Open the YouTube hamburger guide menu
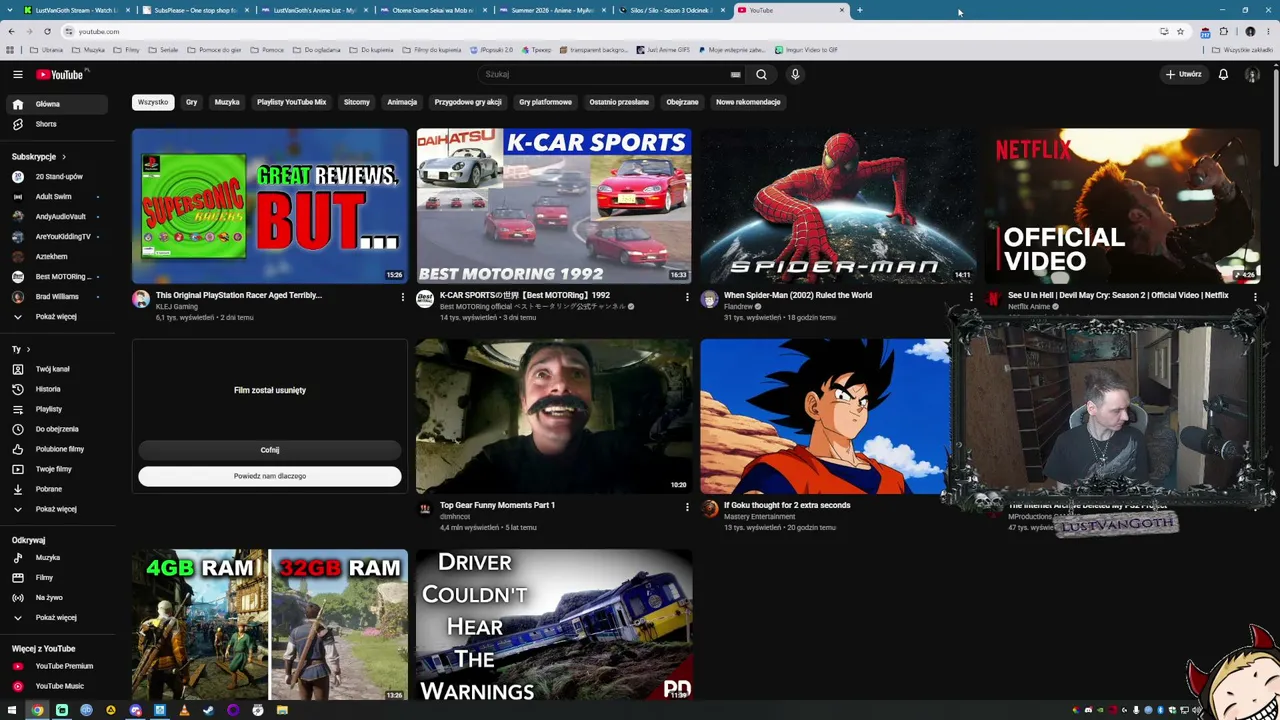Screen dimensions: 1280x720 (17, 74)
